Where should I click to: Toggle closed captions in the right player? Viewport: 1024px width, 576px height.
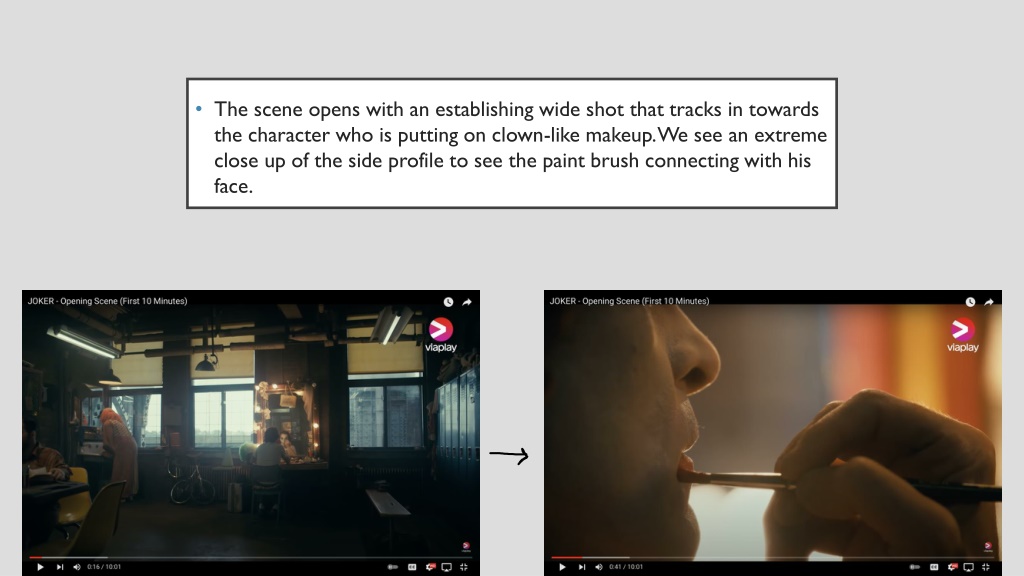(935, 567)
